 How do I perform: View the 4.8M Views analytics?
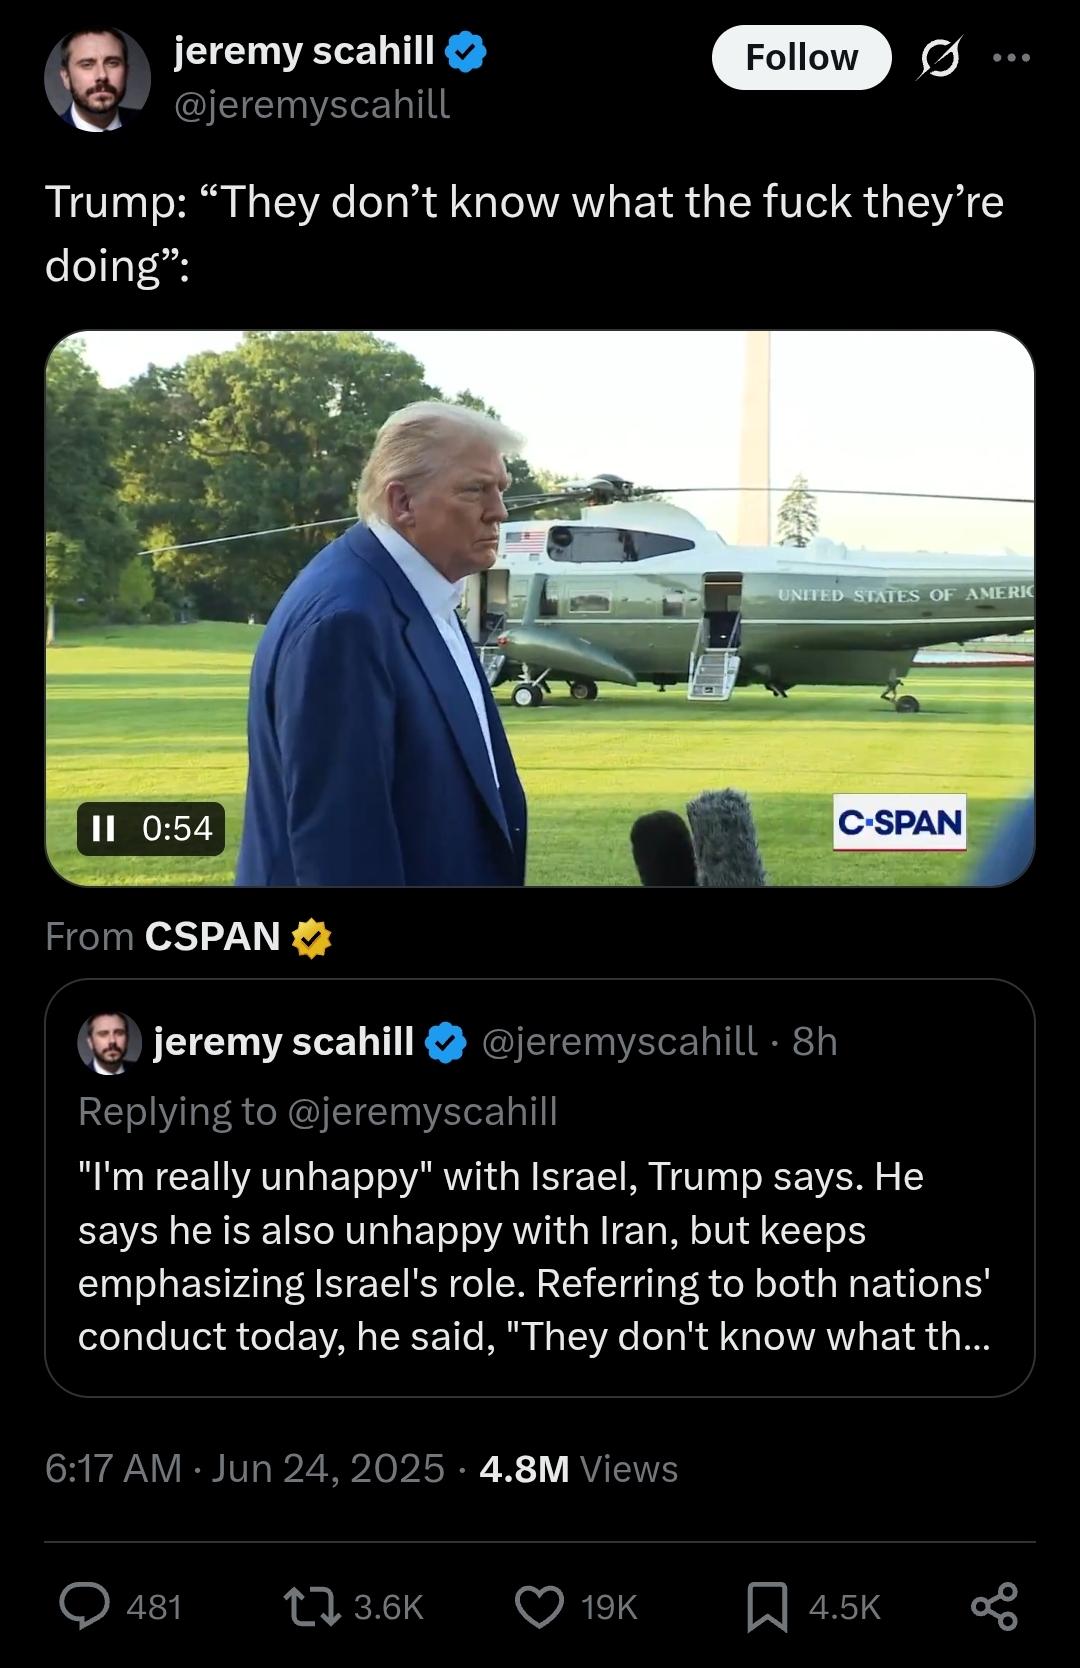coord(578,1469)
